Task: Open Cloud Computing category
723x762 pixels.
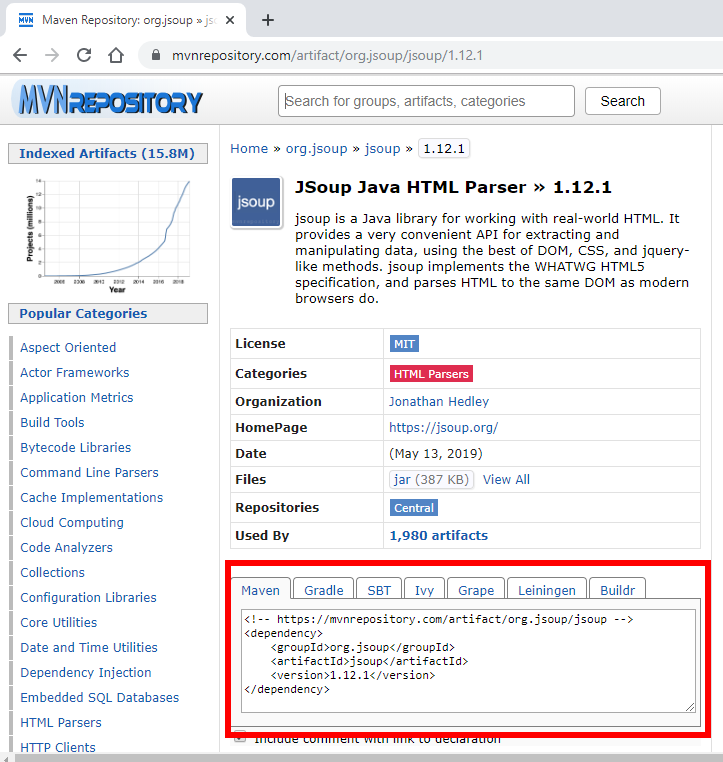Action: (x=72, y=522)
